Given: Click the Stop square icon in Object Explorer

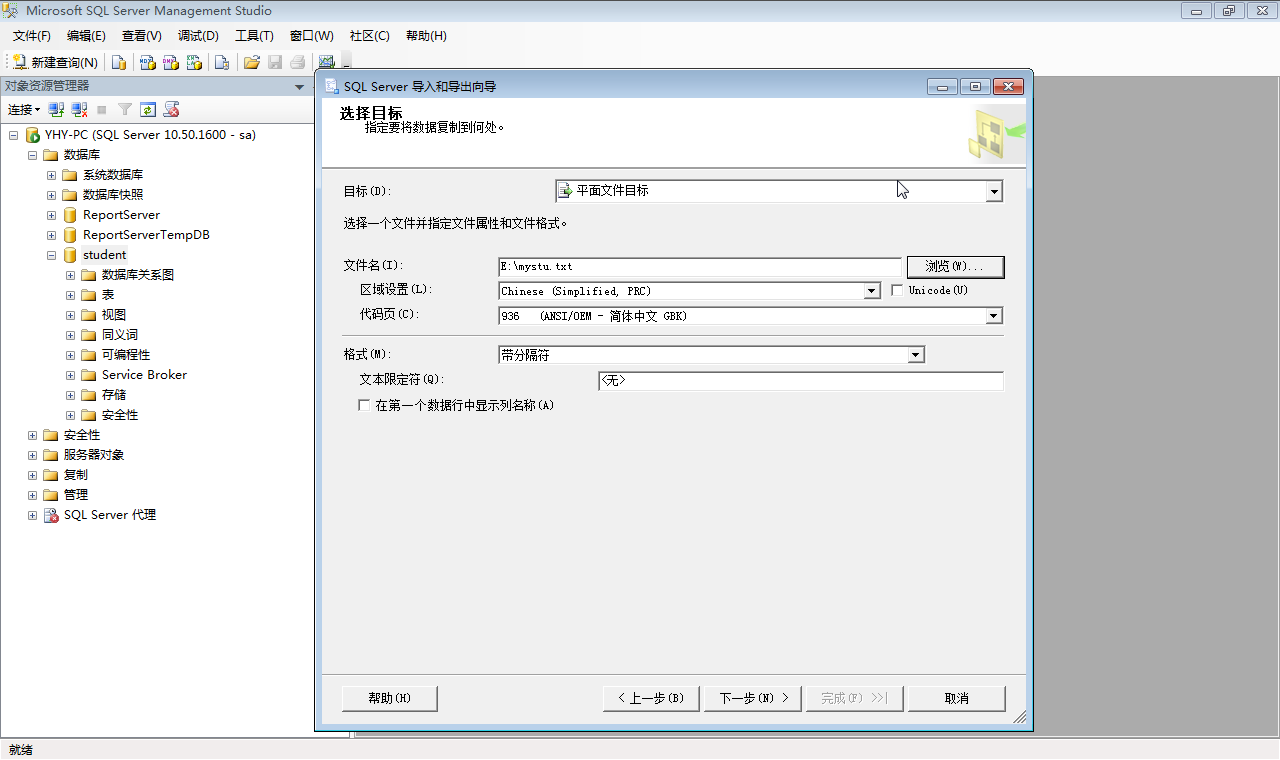Looking at the screenshot, I should [102, 110].
